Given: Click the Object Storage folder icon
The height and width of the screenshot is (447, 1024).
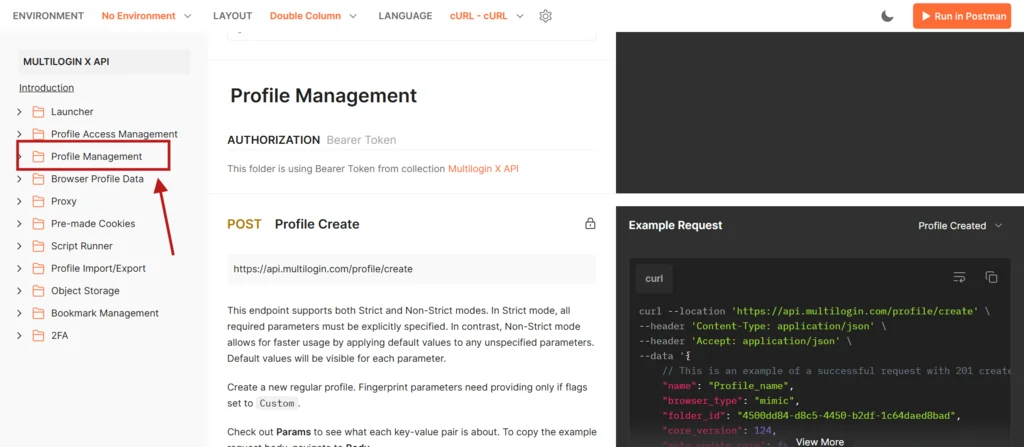Looking at the screenshot, I should pyautogui.click(x=38, y=291).
